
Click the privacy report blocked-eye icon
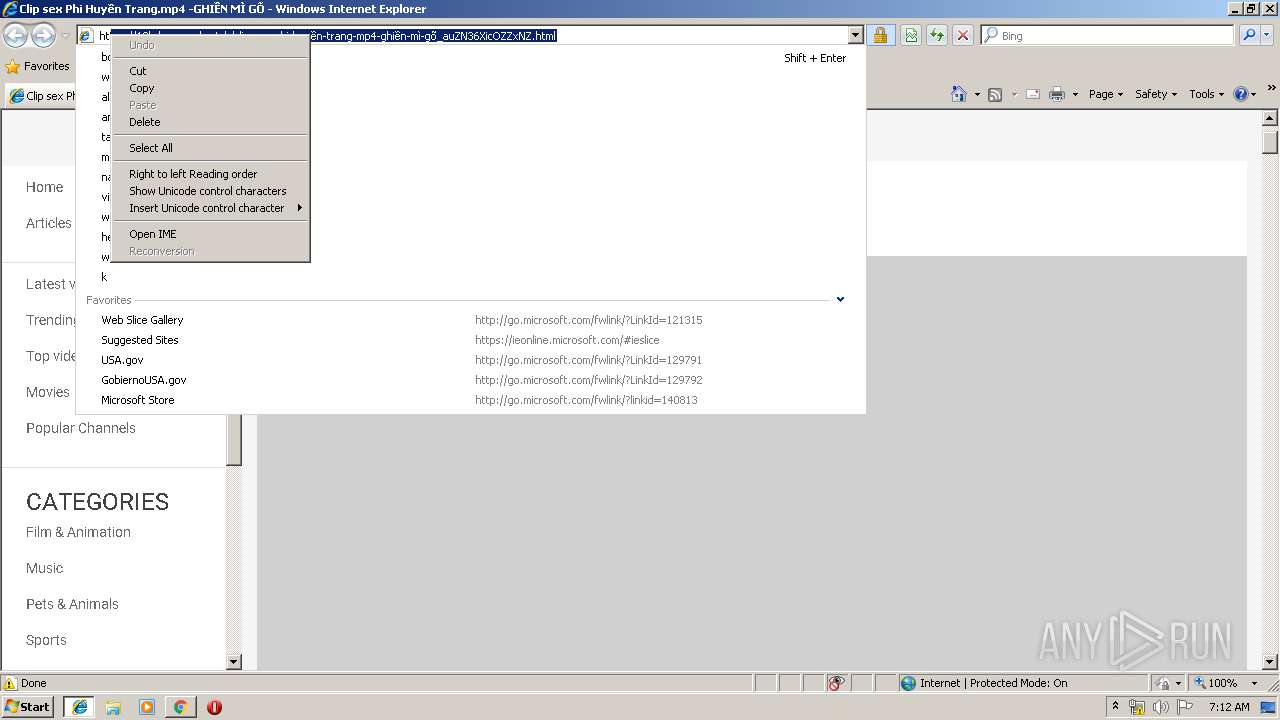836,683
